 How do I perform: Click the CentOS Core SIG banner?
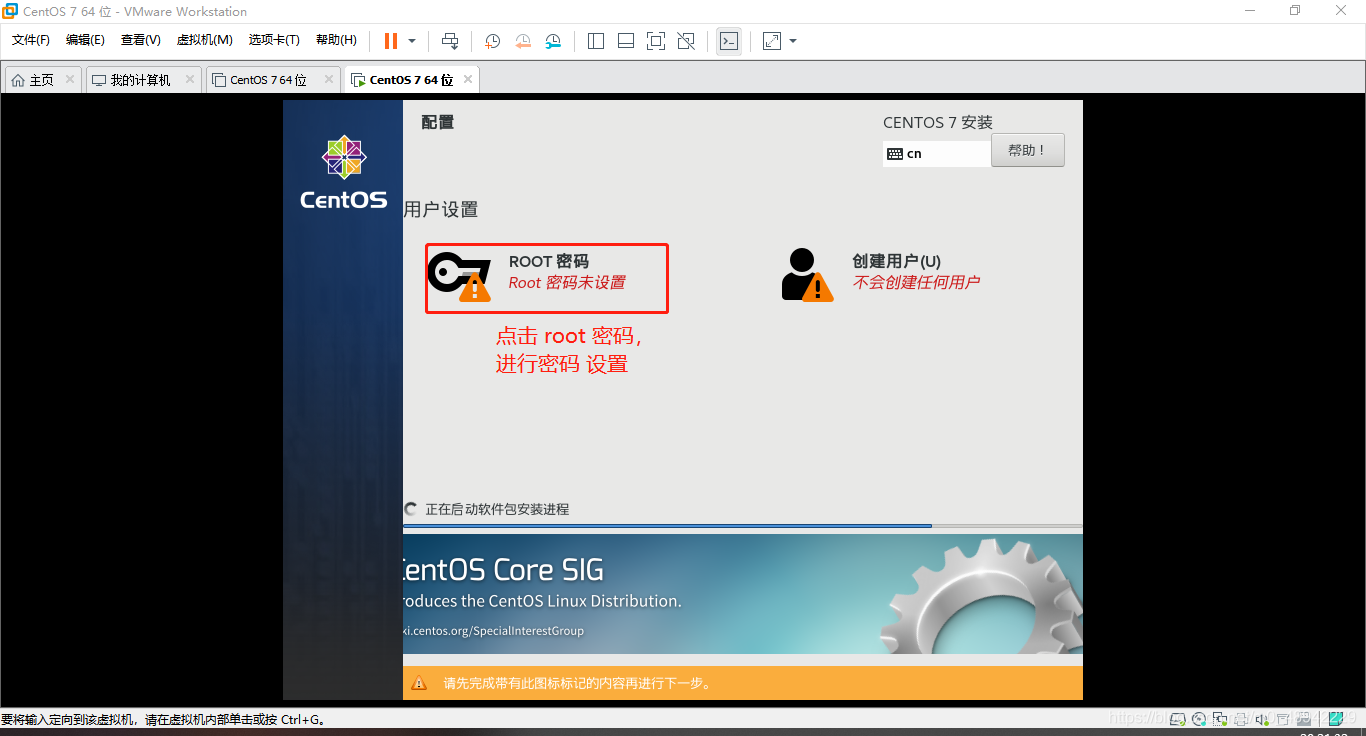pyautogui.click(x=743, y=594)
